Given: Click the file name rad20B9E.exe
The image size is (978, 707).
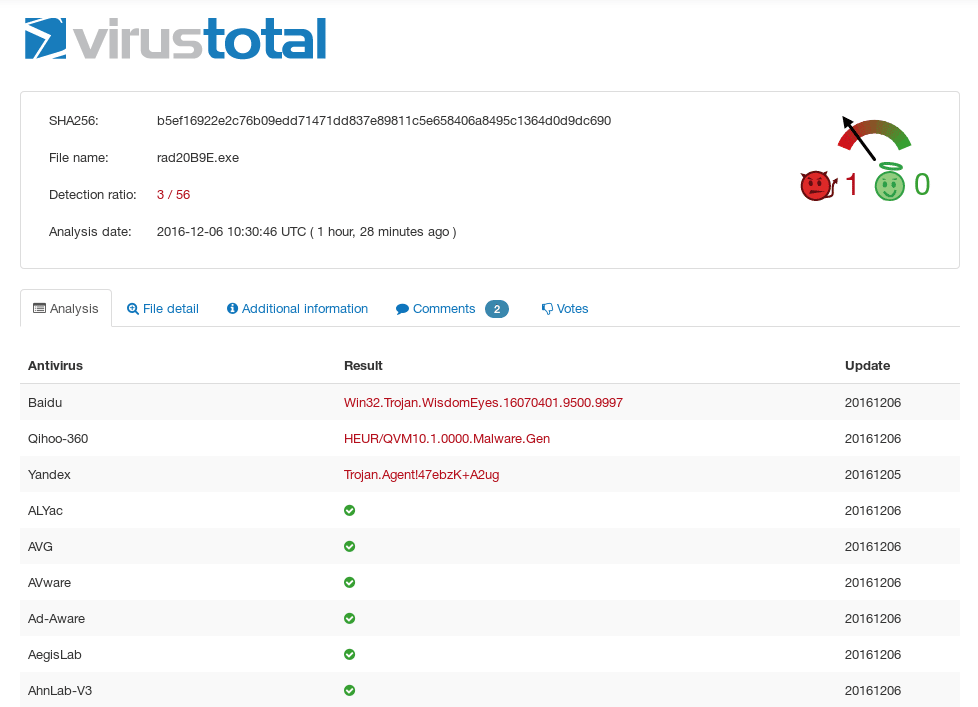Looking at the screenshot, I should [198, 158].
